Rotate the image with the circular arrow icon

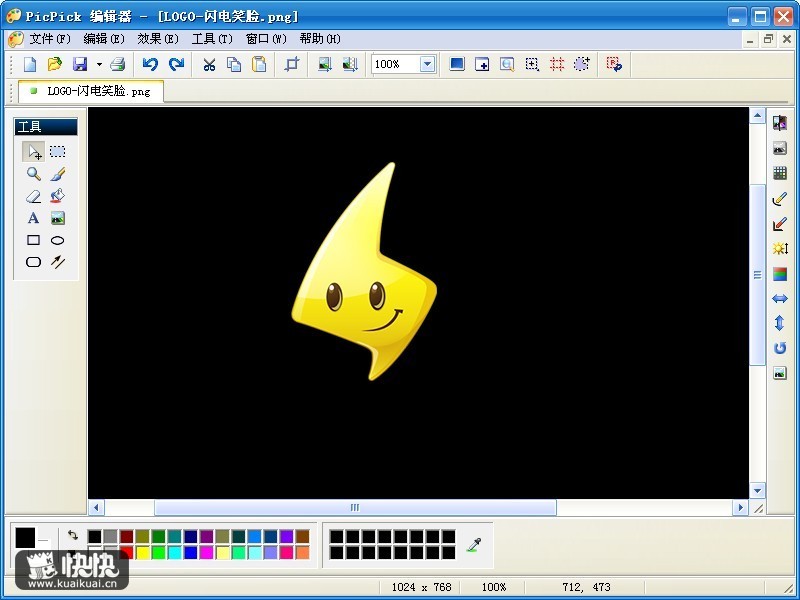pyautogui.click(x=780, y=348)
